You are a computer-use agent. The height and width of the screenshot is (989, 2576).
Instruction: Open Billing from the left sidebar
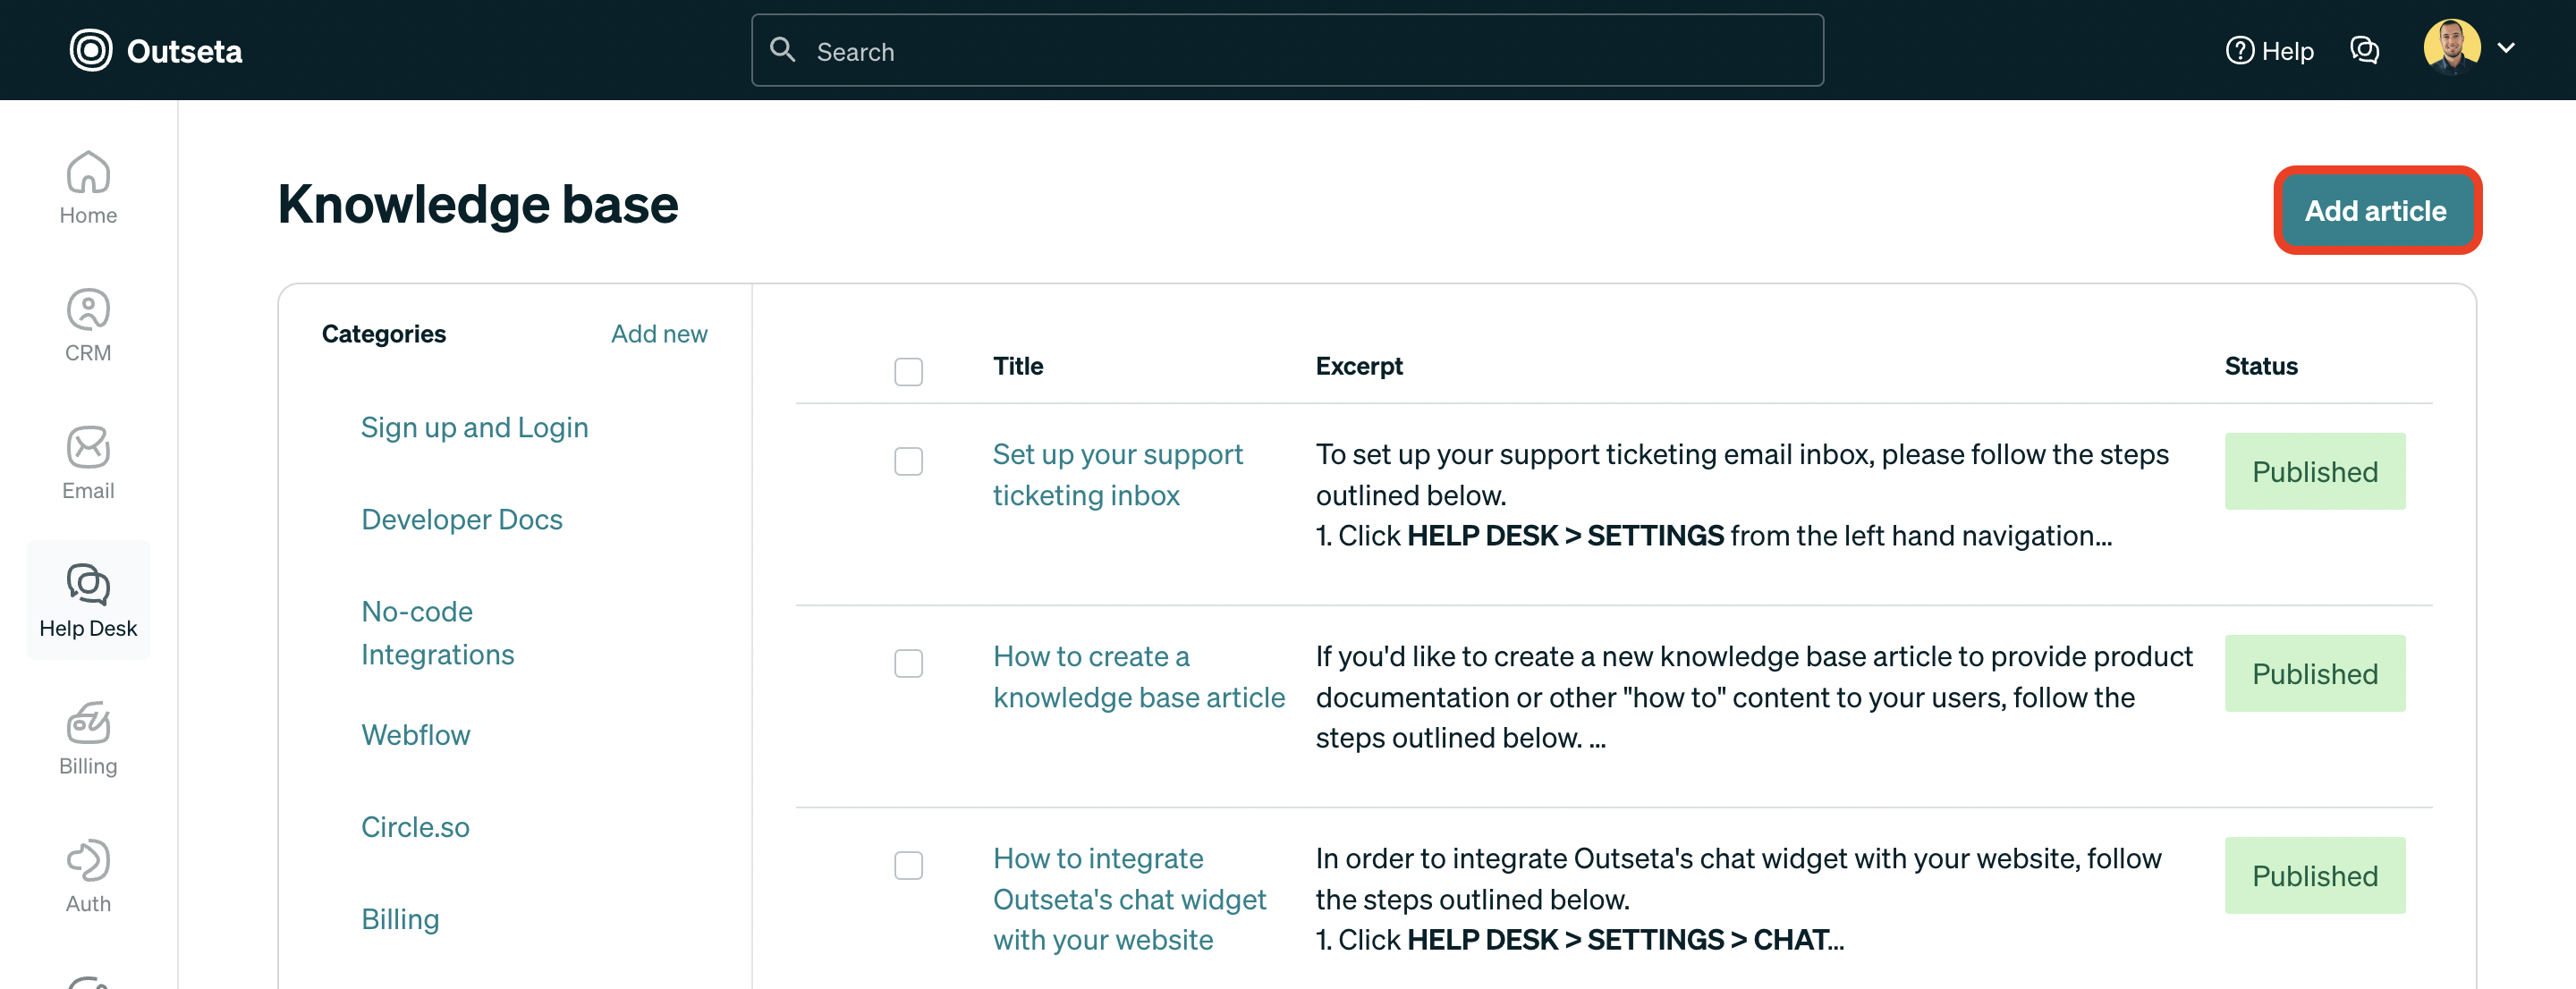88,737
